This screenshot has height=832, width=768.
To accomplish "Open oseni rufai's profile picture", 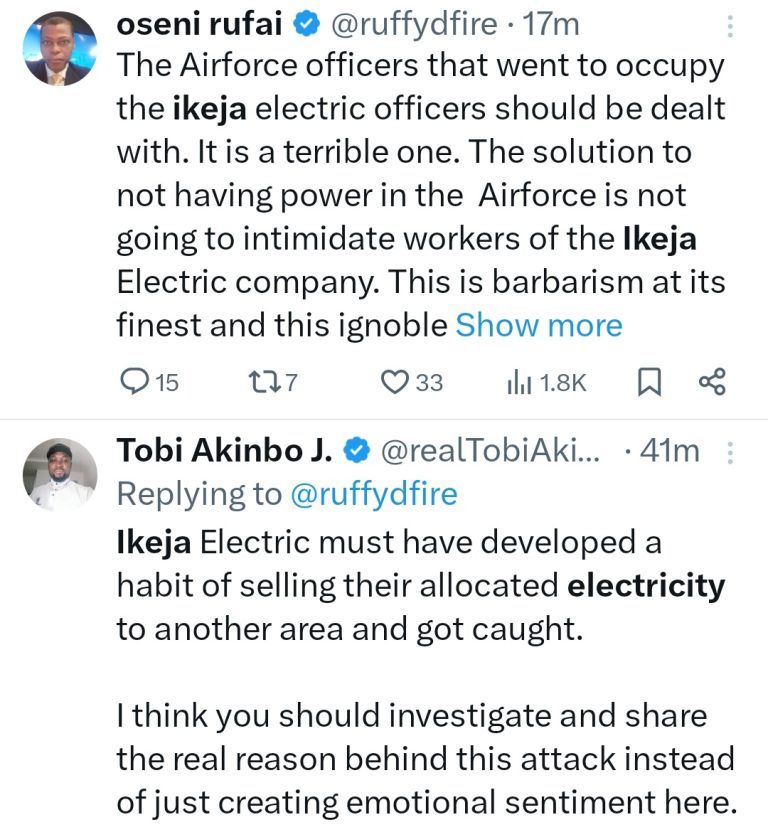I will tap(58, 48).
